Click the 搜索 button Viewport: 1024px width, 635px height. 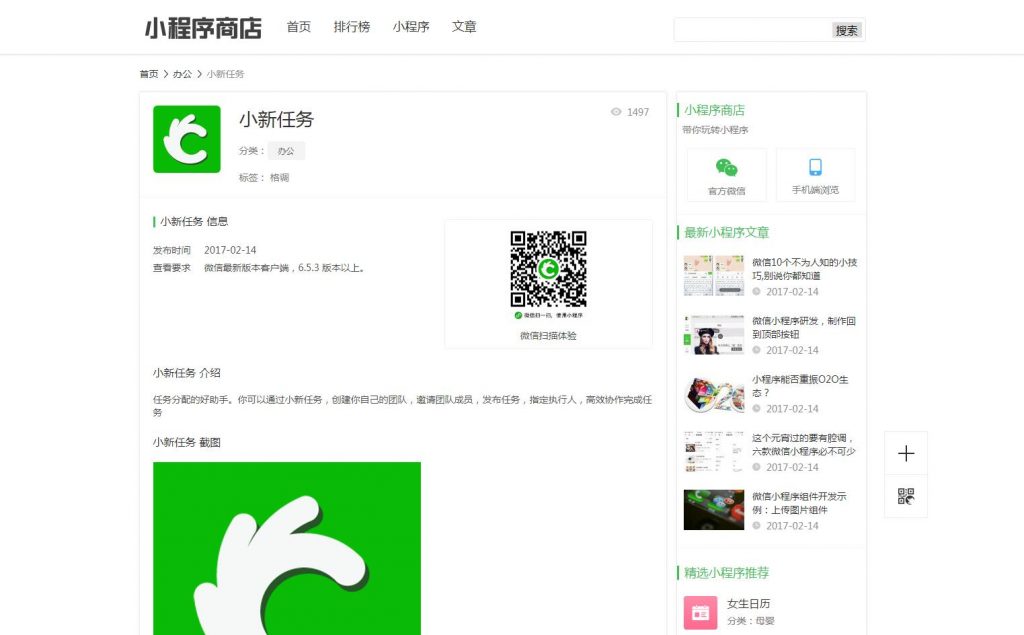(846, 30)
